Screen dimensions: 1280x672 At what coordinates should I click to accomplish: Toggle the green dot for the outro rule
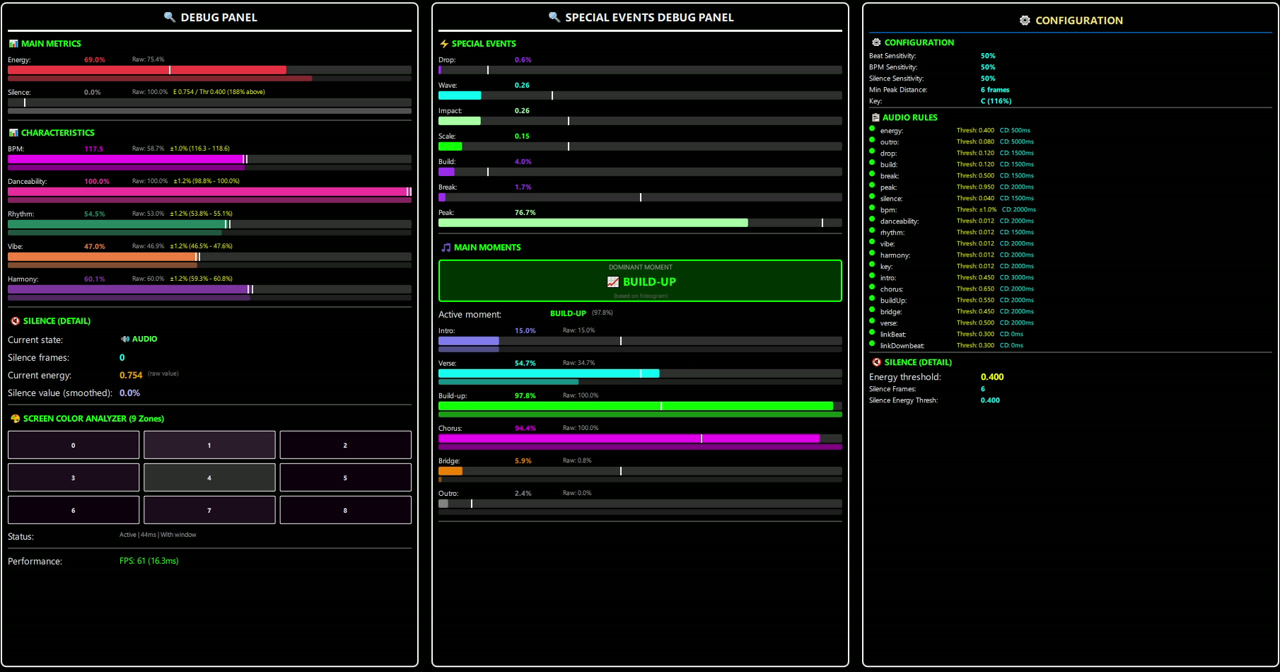[872, 141]
